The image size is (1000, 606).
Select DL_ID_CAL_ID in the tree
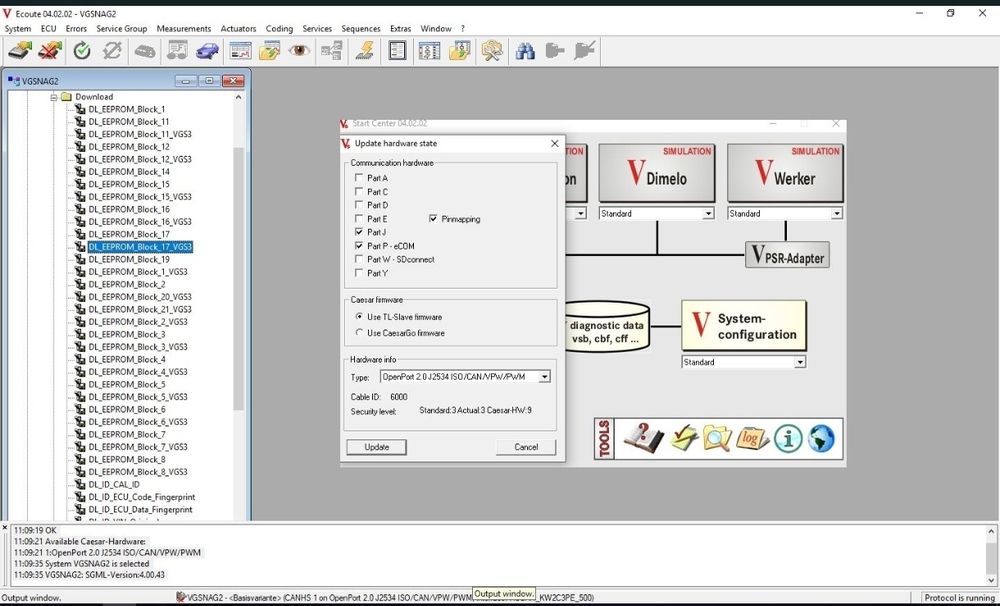[114, 485]
